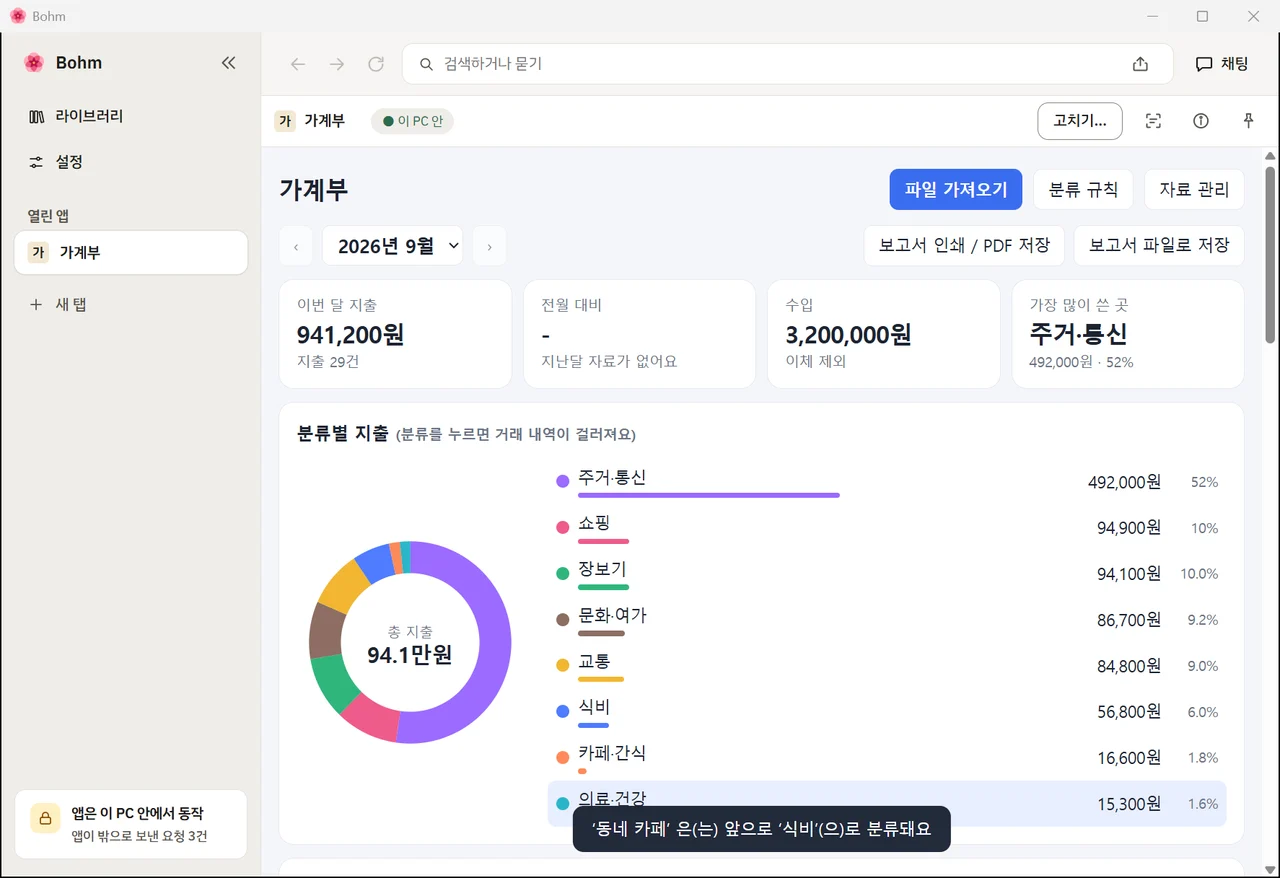
Task: Click the search or ask input field
Action: [x=787, y=64]
